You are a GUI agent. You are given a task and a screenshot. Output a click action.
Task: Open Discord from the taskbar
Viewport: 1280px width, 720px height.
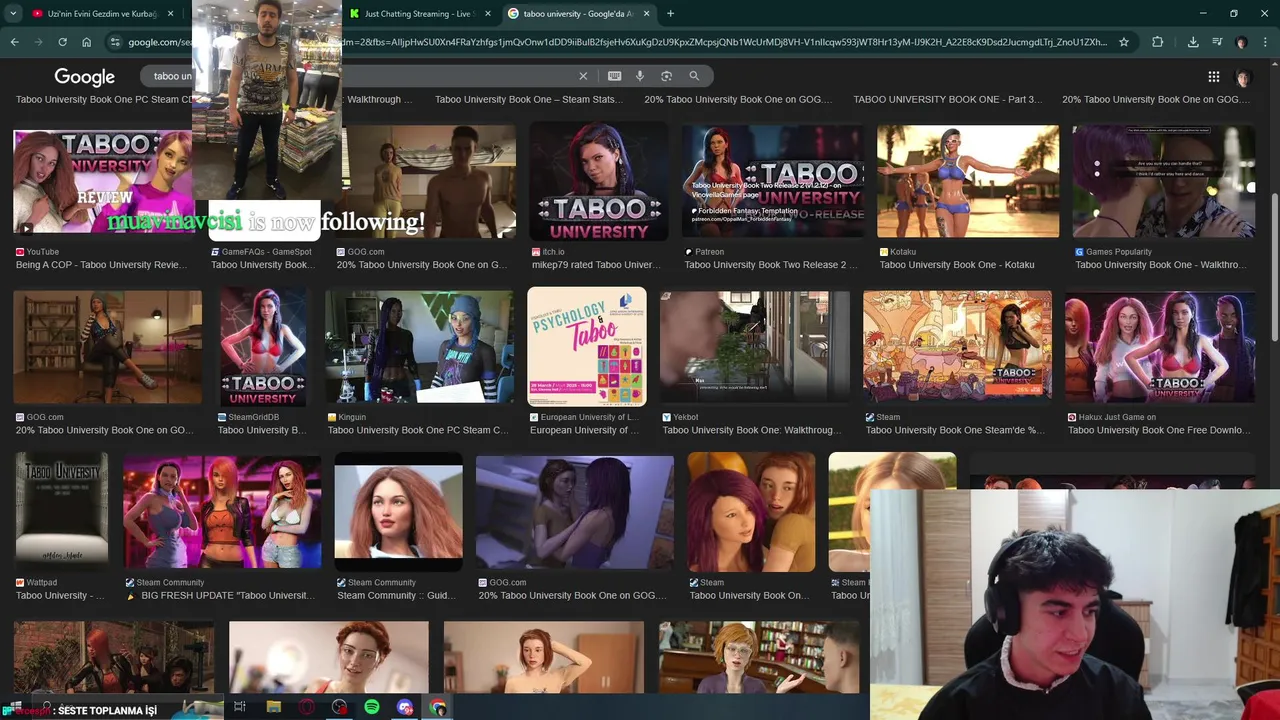tap(405, 707)
